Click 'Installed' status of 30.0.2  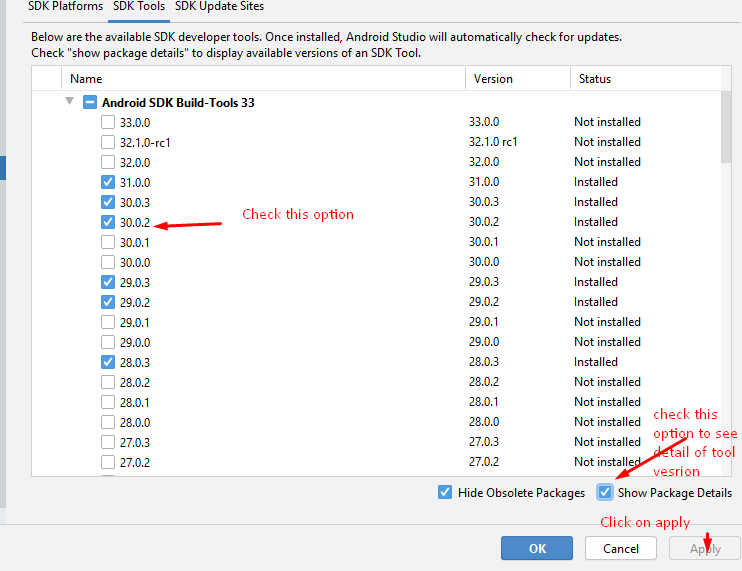click(596, 221)
